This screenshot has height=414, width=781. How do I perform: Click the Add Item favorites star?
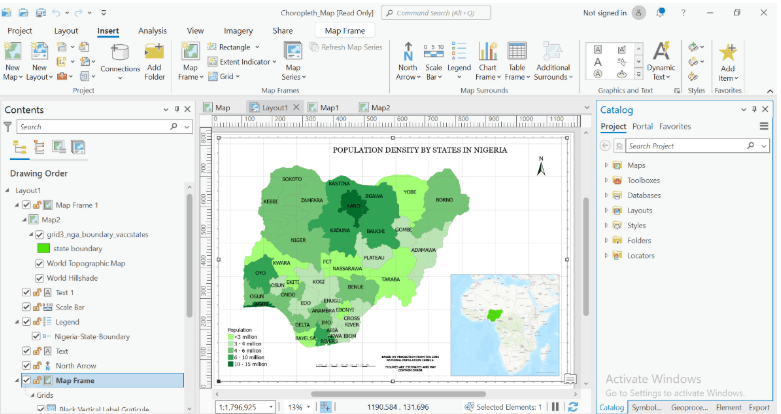pyautogui.click(x=728, y=53)
